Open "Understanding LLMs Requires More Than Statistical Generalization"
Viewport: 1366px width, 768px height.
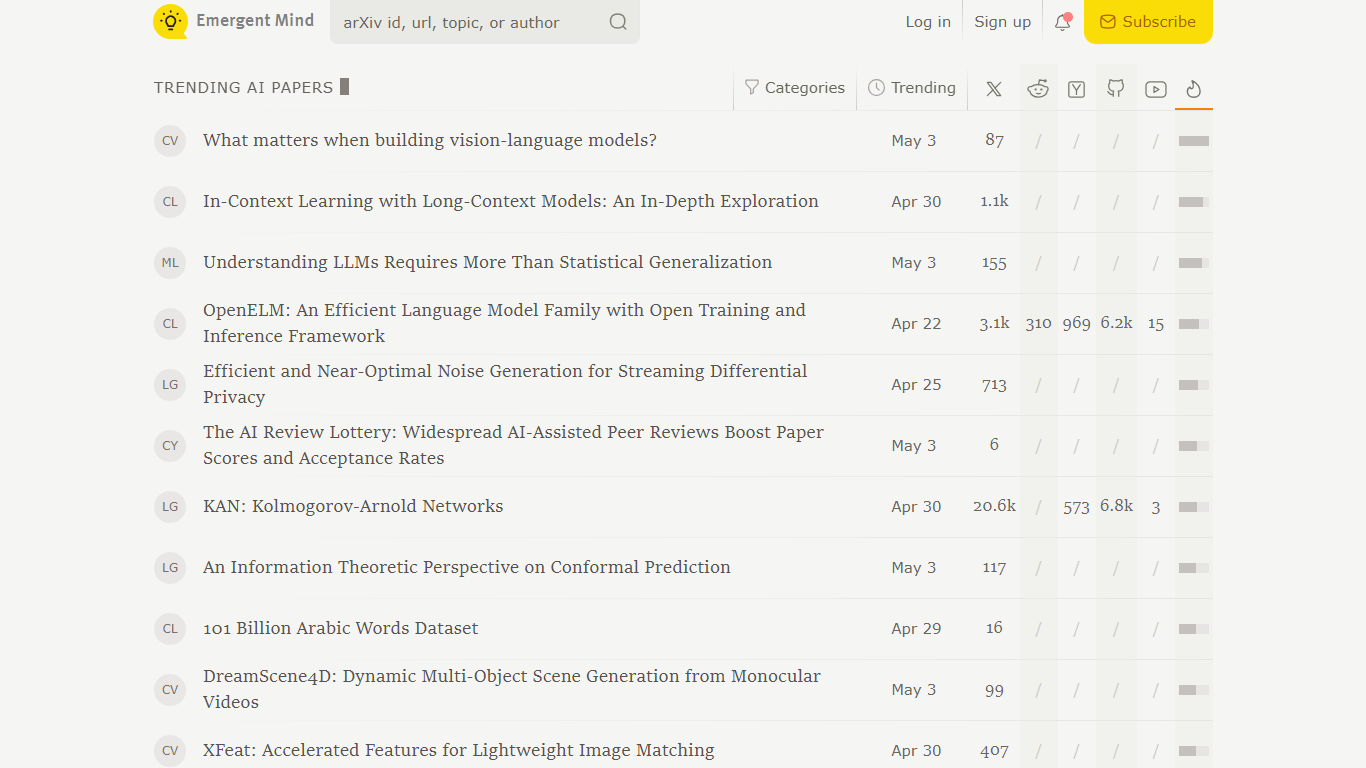(x=488, y=262)
